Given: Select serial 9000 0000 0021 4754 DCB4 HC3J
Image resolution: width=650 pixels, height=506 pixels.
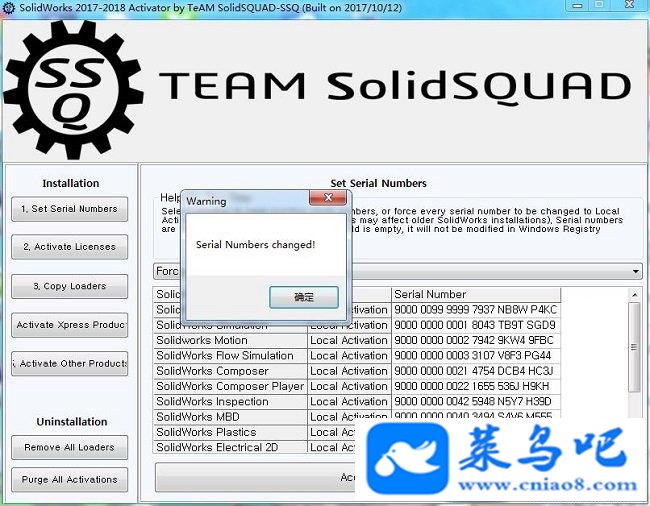Looking at the screenshot, I should [x=475, y=371].
